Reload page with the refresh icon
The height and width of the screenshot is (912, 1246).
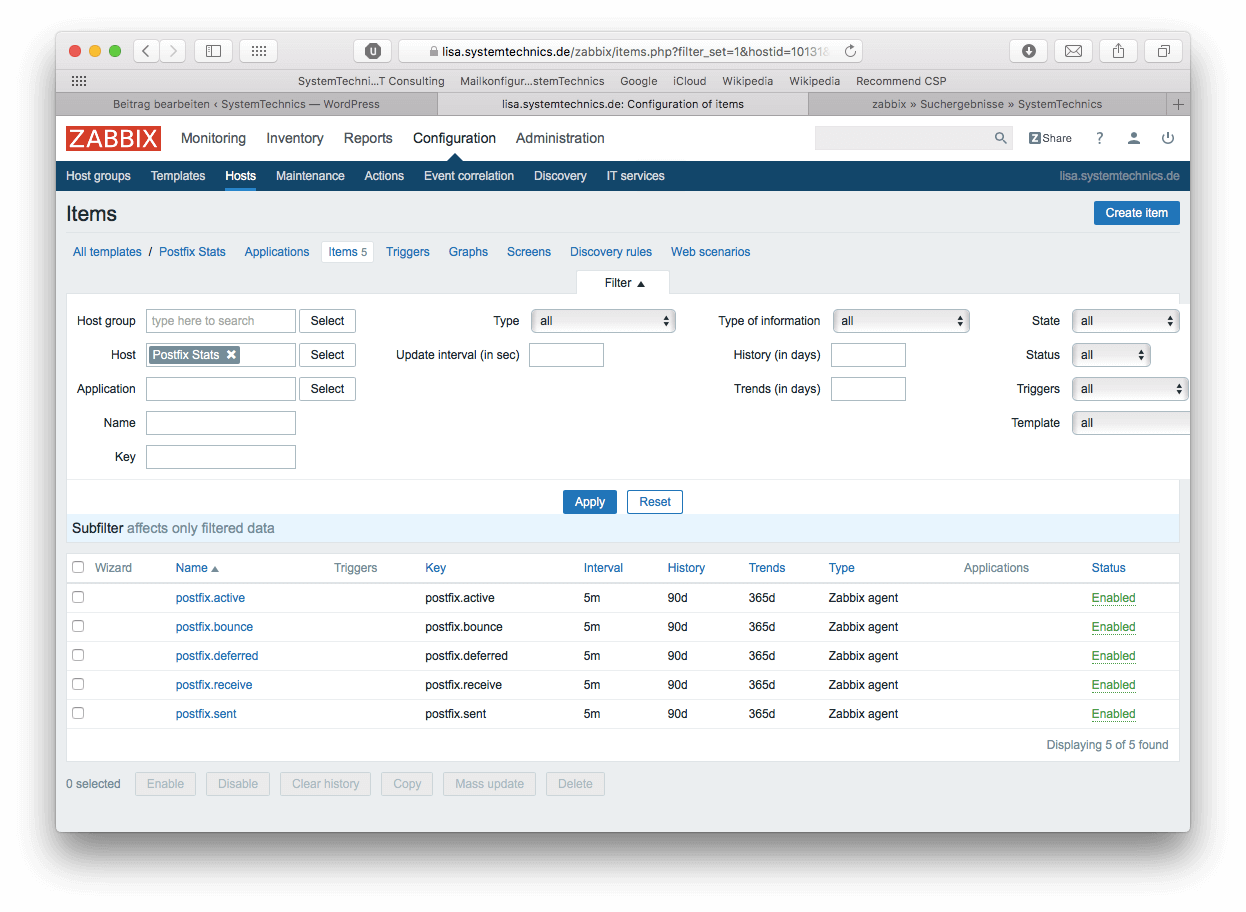851,51
